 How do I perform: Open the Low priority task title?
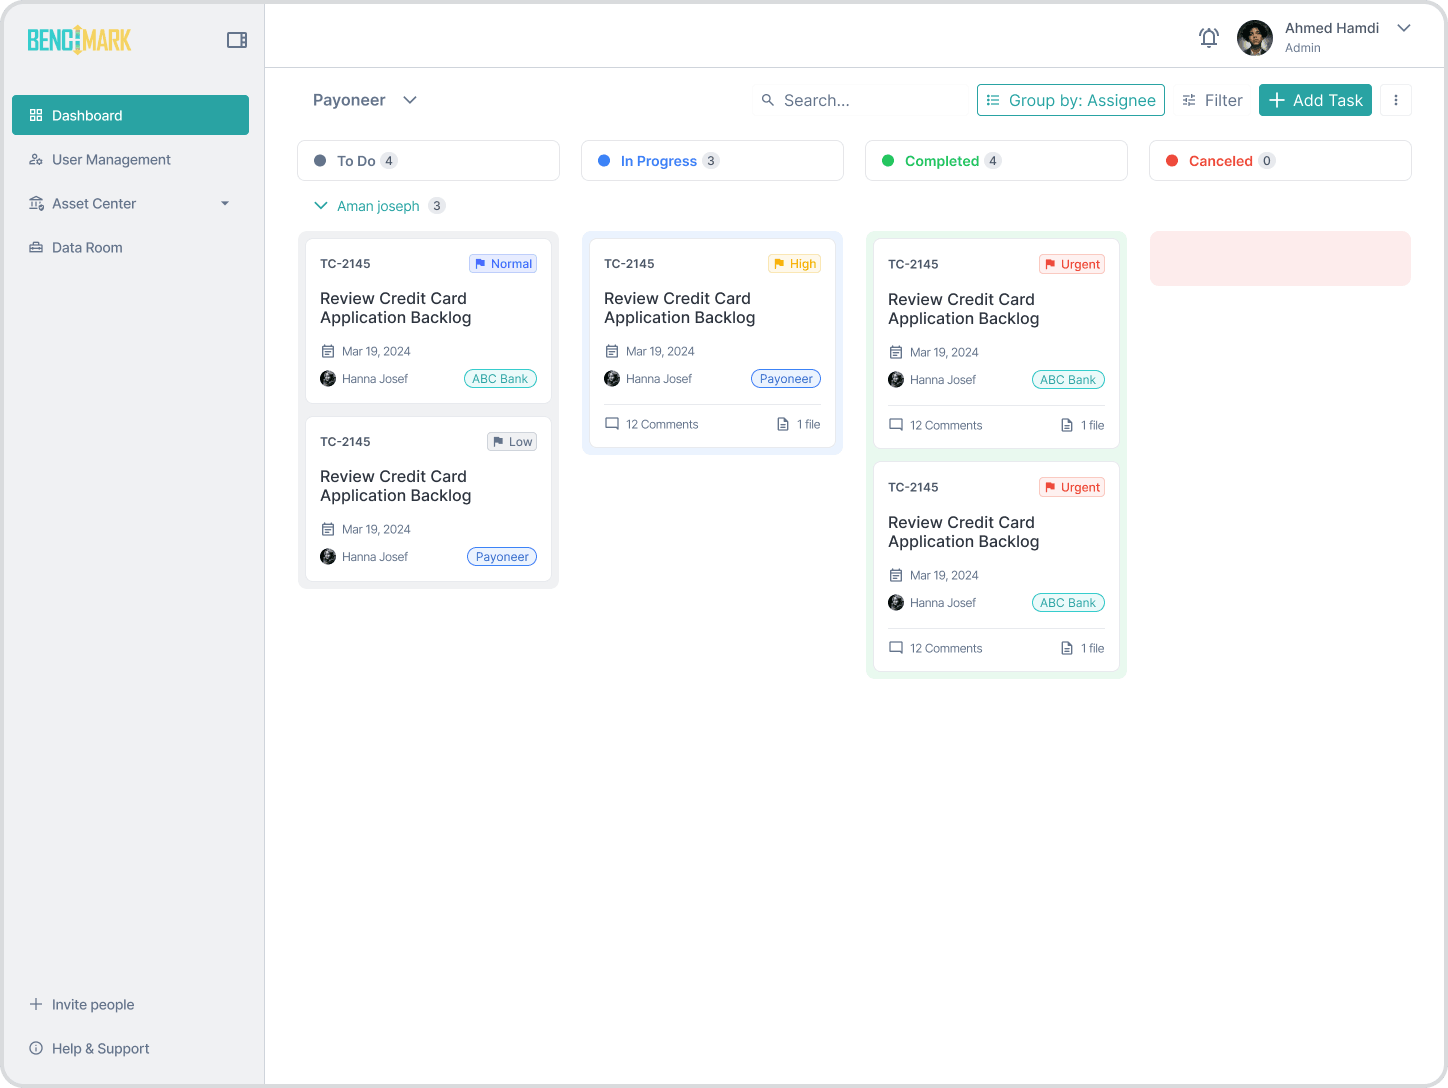pyautogui.click(x=395, y=486)
